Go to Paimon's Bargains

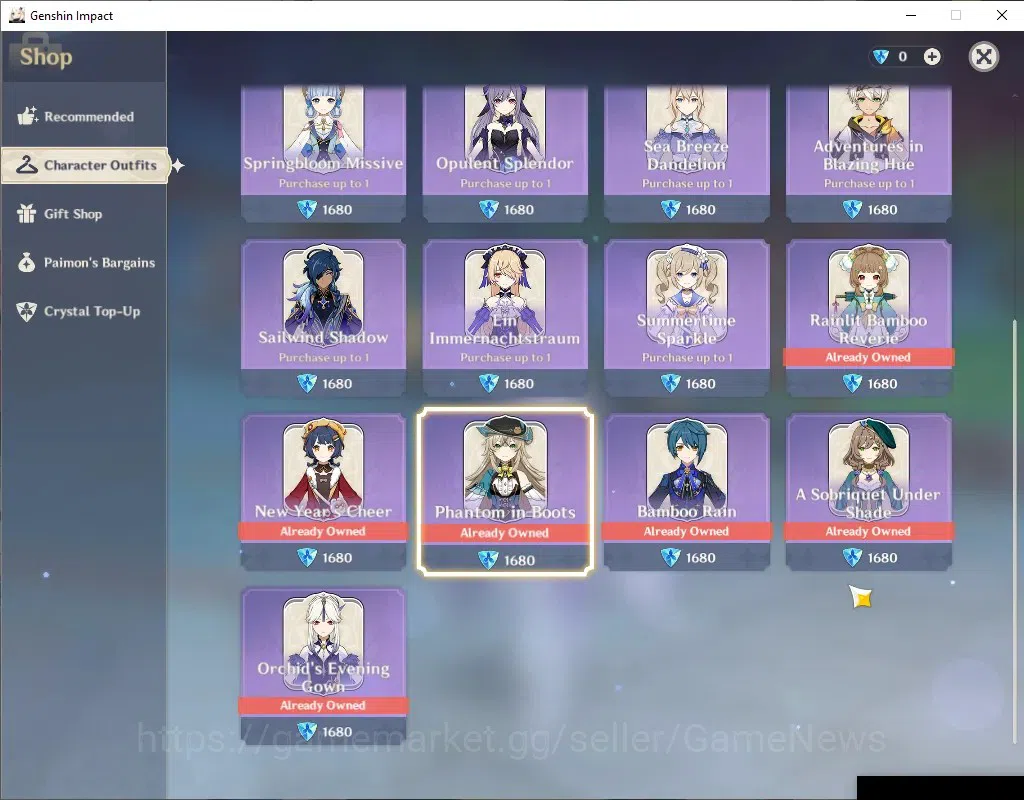[84, 263]
